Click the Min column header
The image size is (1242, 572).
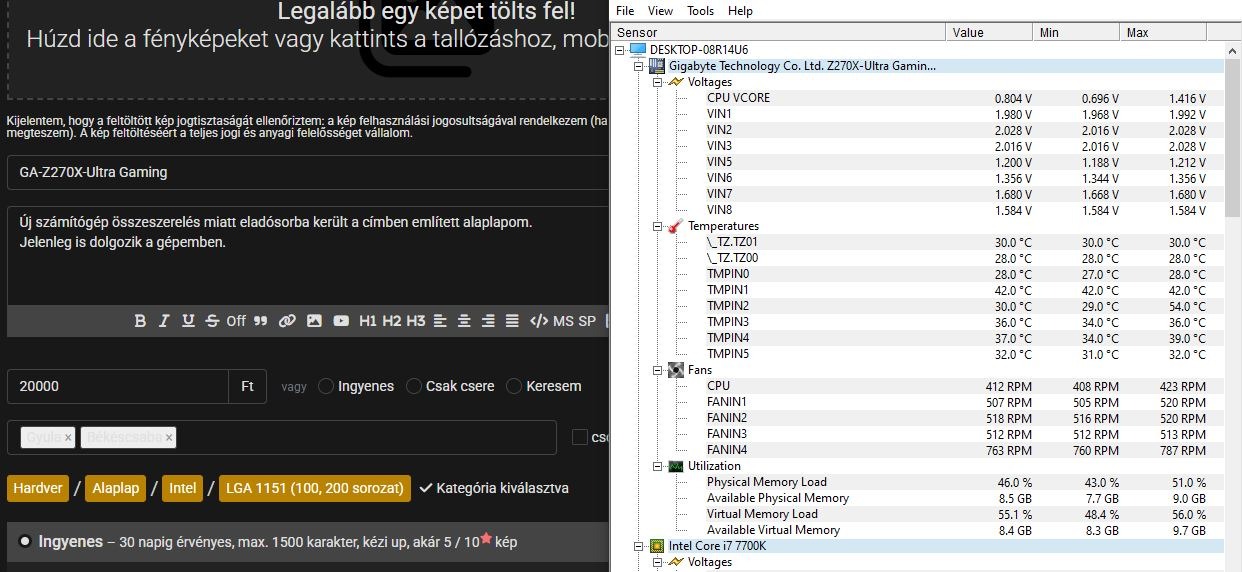point(1077,33)
